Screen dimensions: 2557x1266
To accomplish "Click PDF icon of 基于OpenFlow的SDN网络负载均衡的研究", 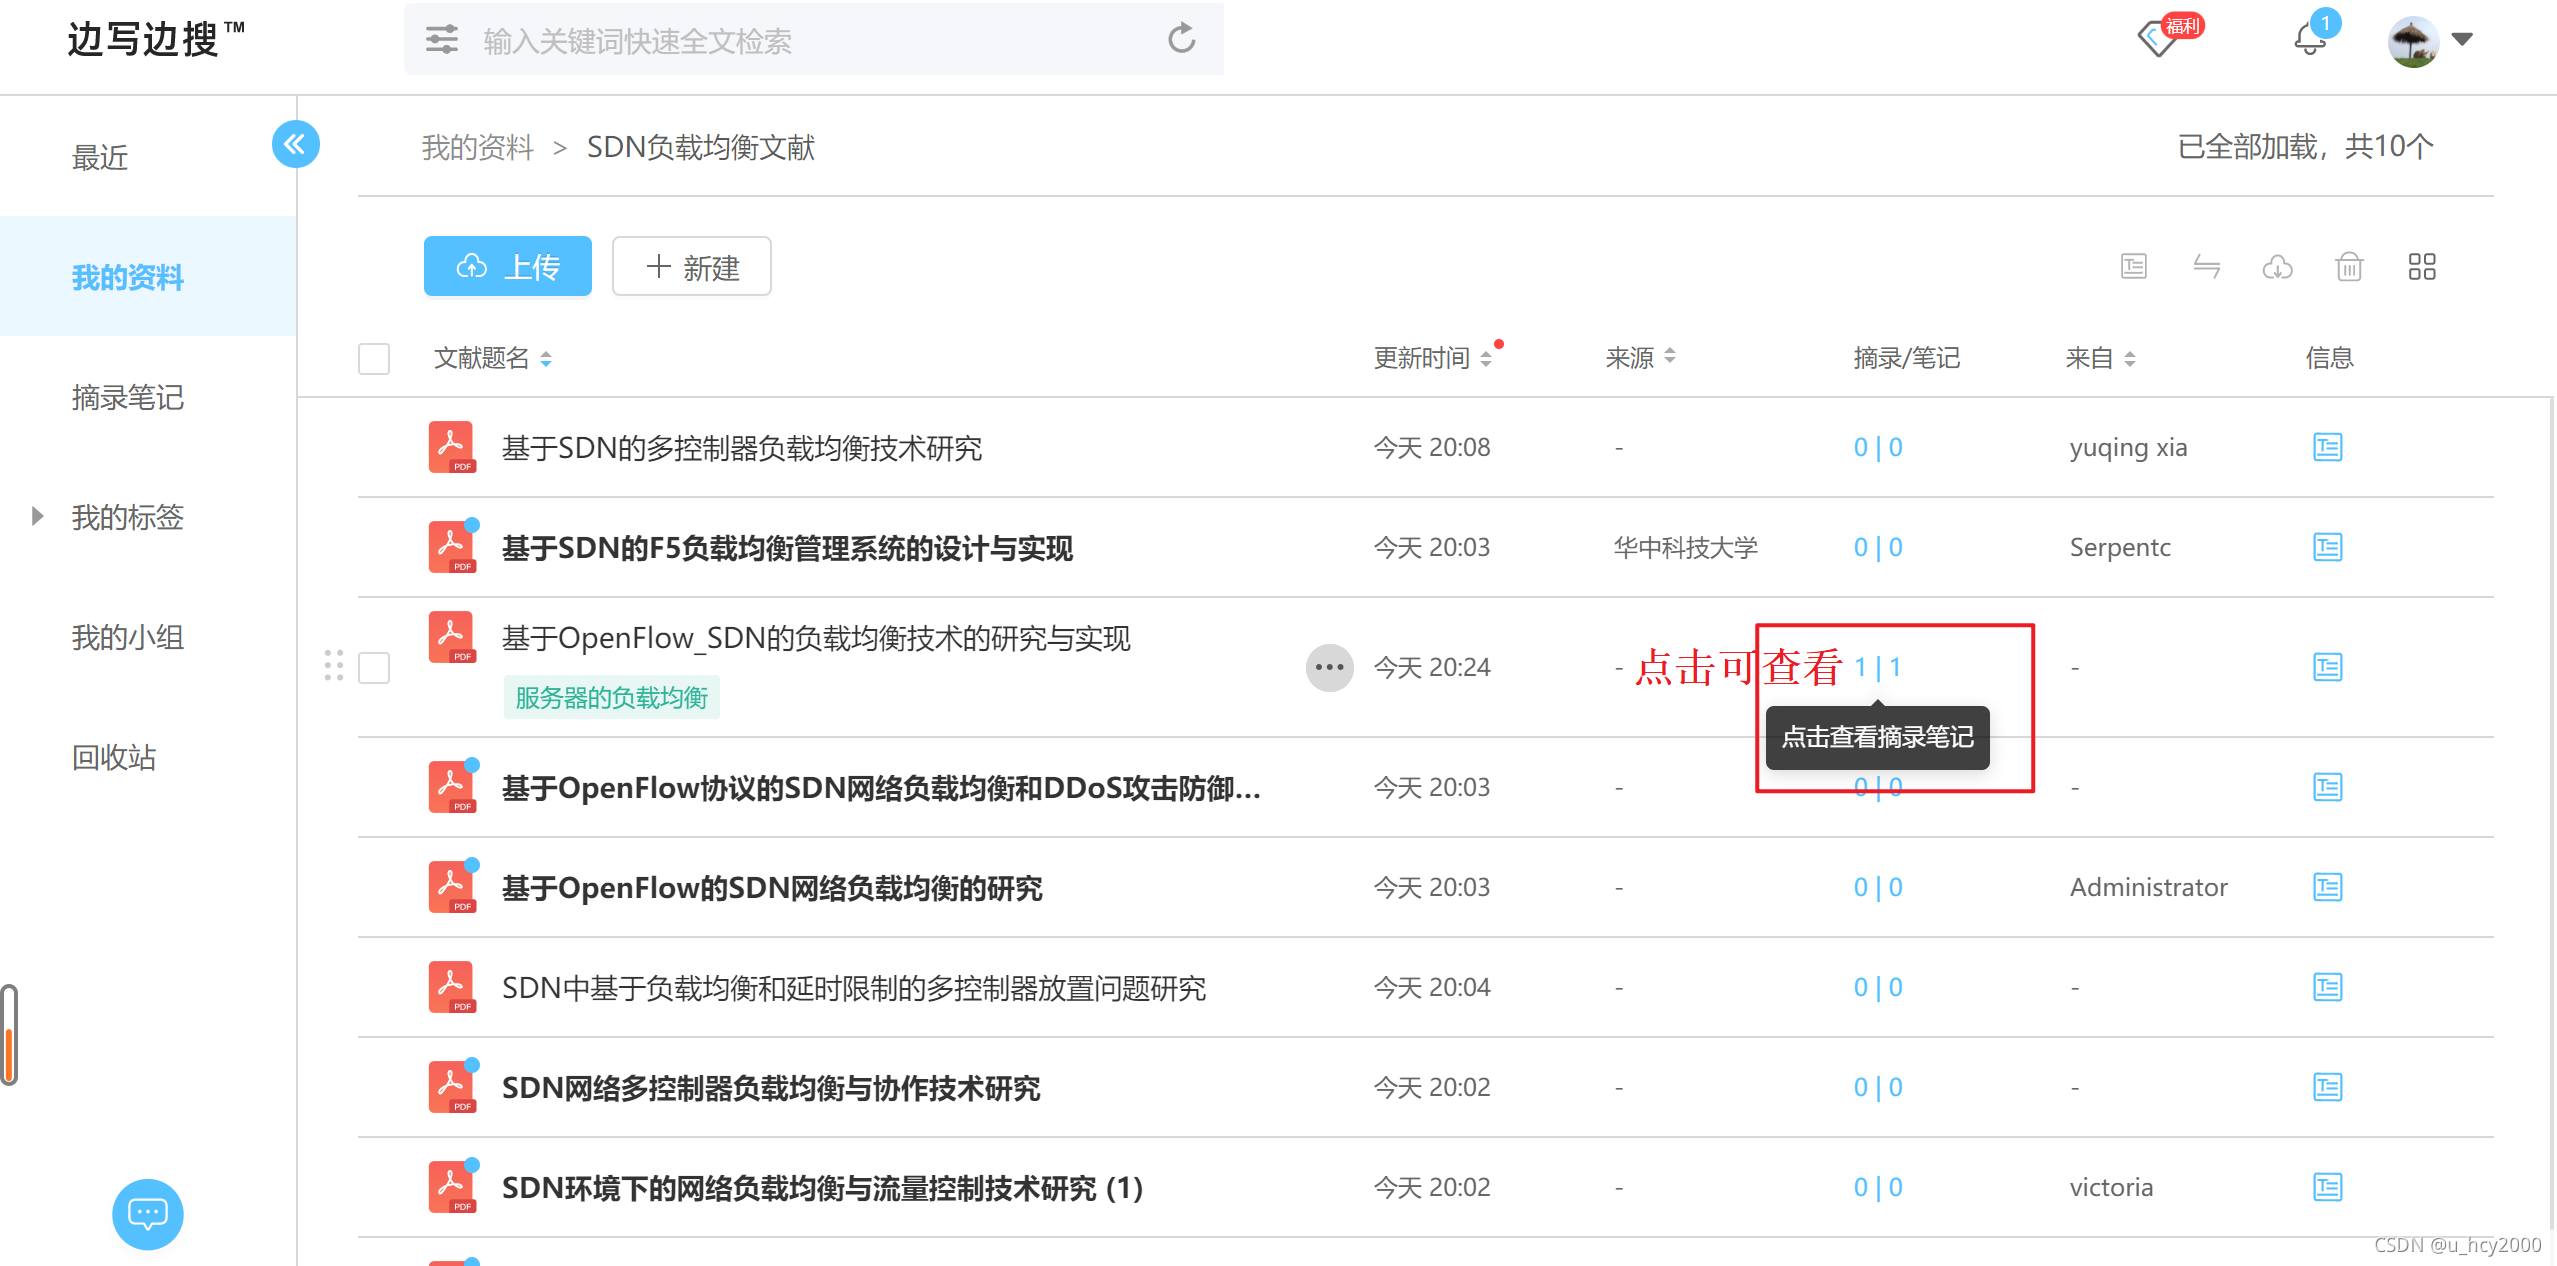I will pyautogui.click(x=452, y=887).
